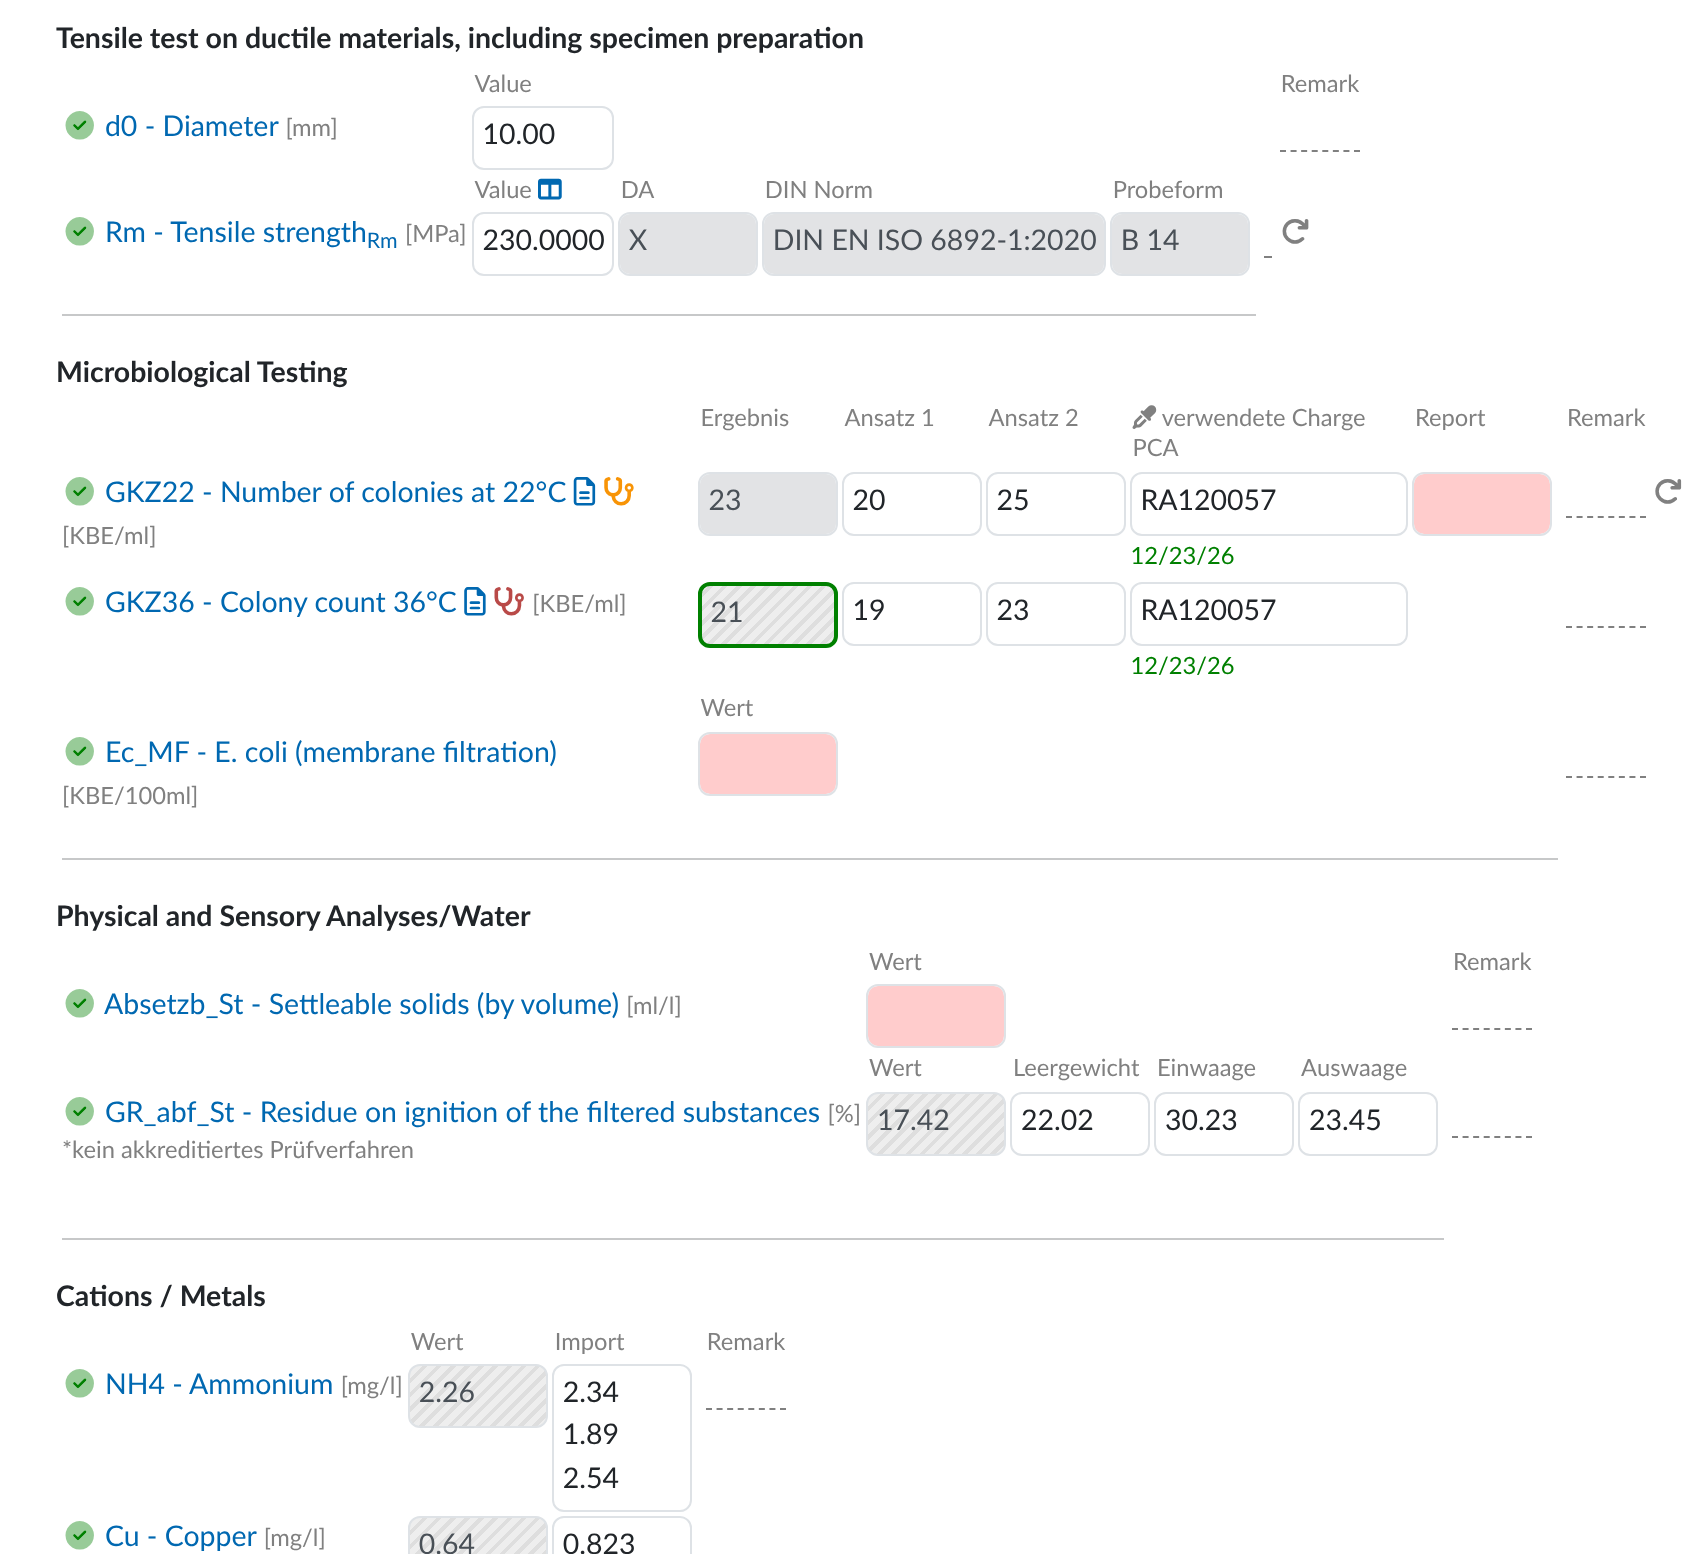The image size is (1688, 1554).
Task: Open the document icon next to GKZ22
Action: pyautogui.click(x=585, y=492)
